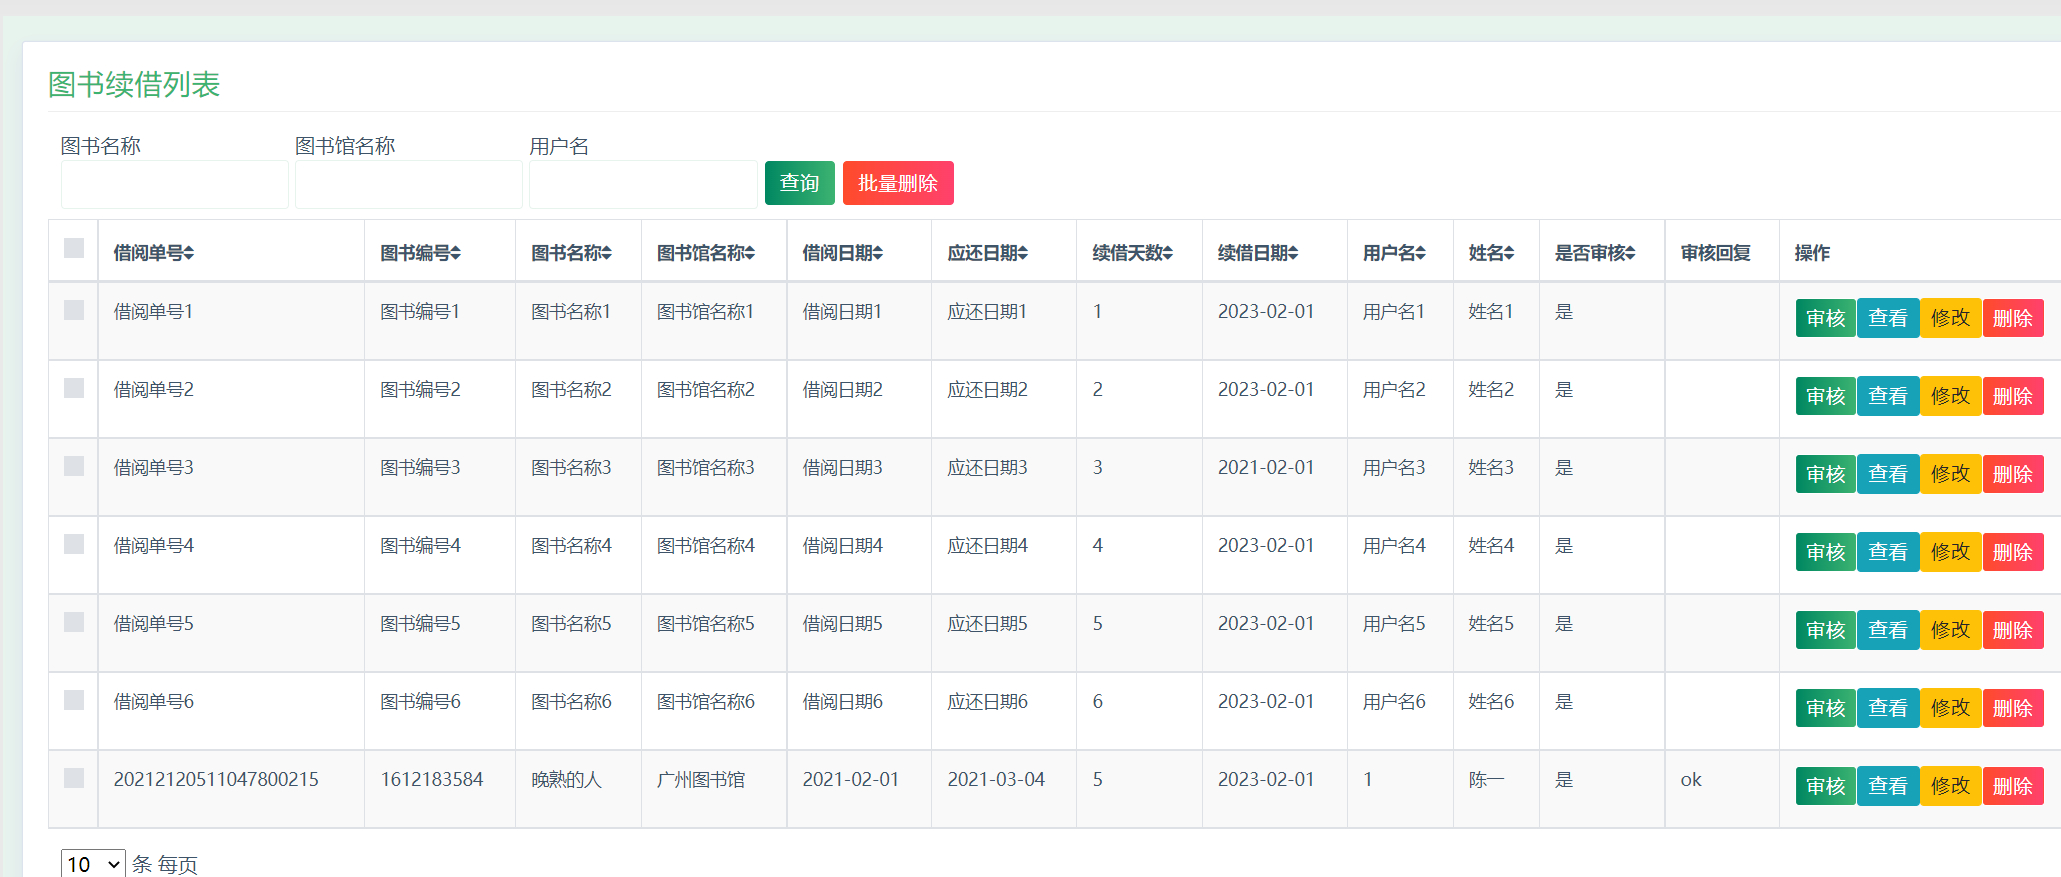This screenshot has height=877, width=2061.
Task: Check the row checkbox for 借阅单号2
Action: click(74, 388)
